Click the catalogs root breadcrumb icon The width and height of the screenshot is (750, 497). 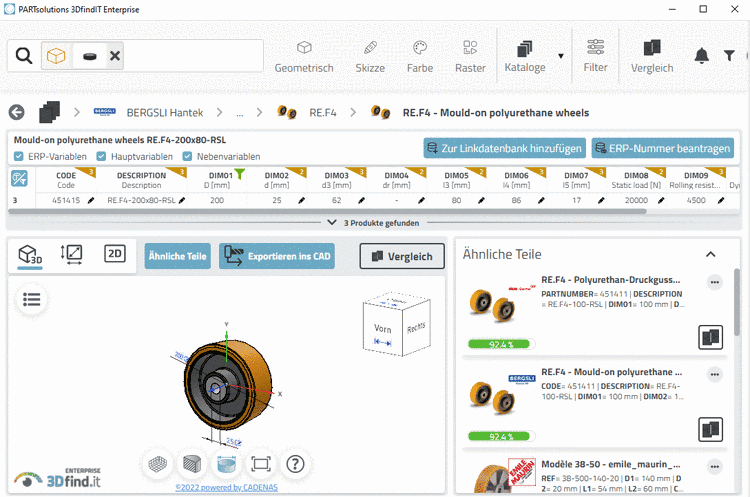coord(49,112)
